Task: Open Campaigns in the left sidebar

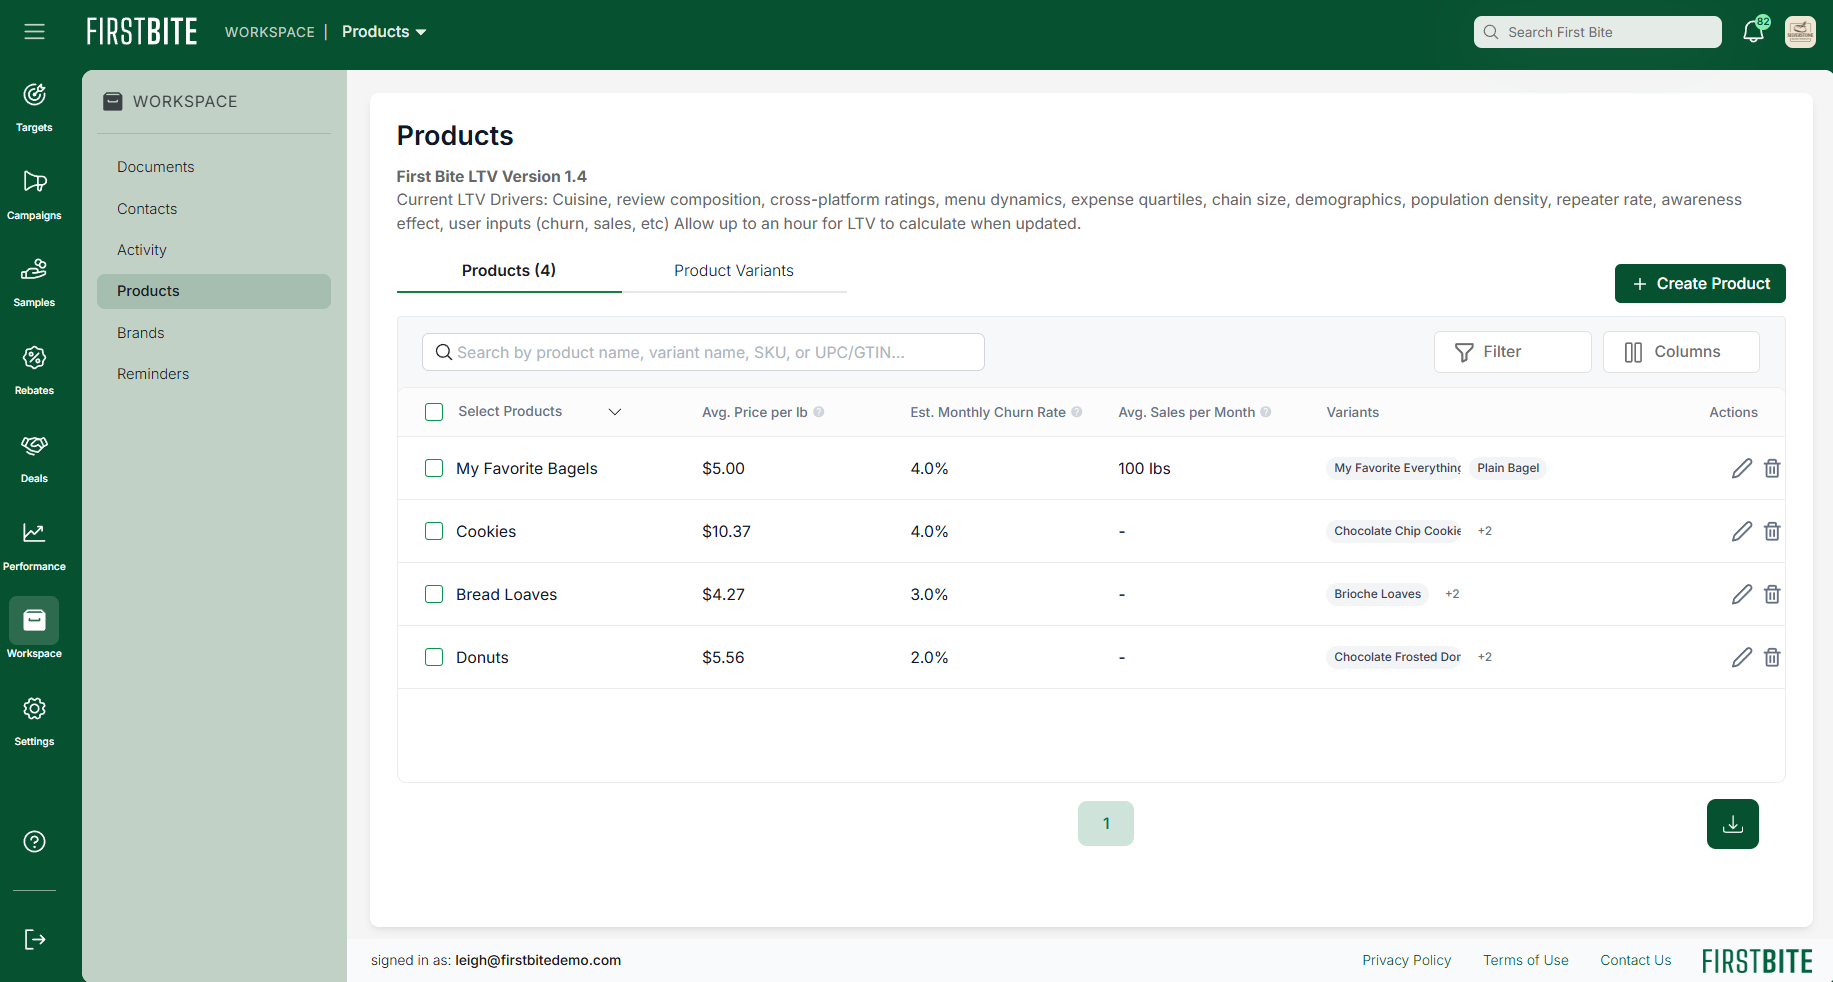Action: [34, 195]
